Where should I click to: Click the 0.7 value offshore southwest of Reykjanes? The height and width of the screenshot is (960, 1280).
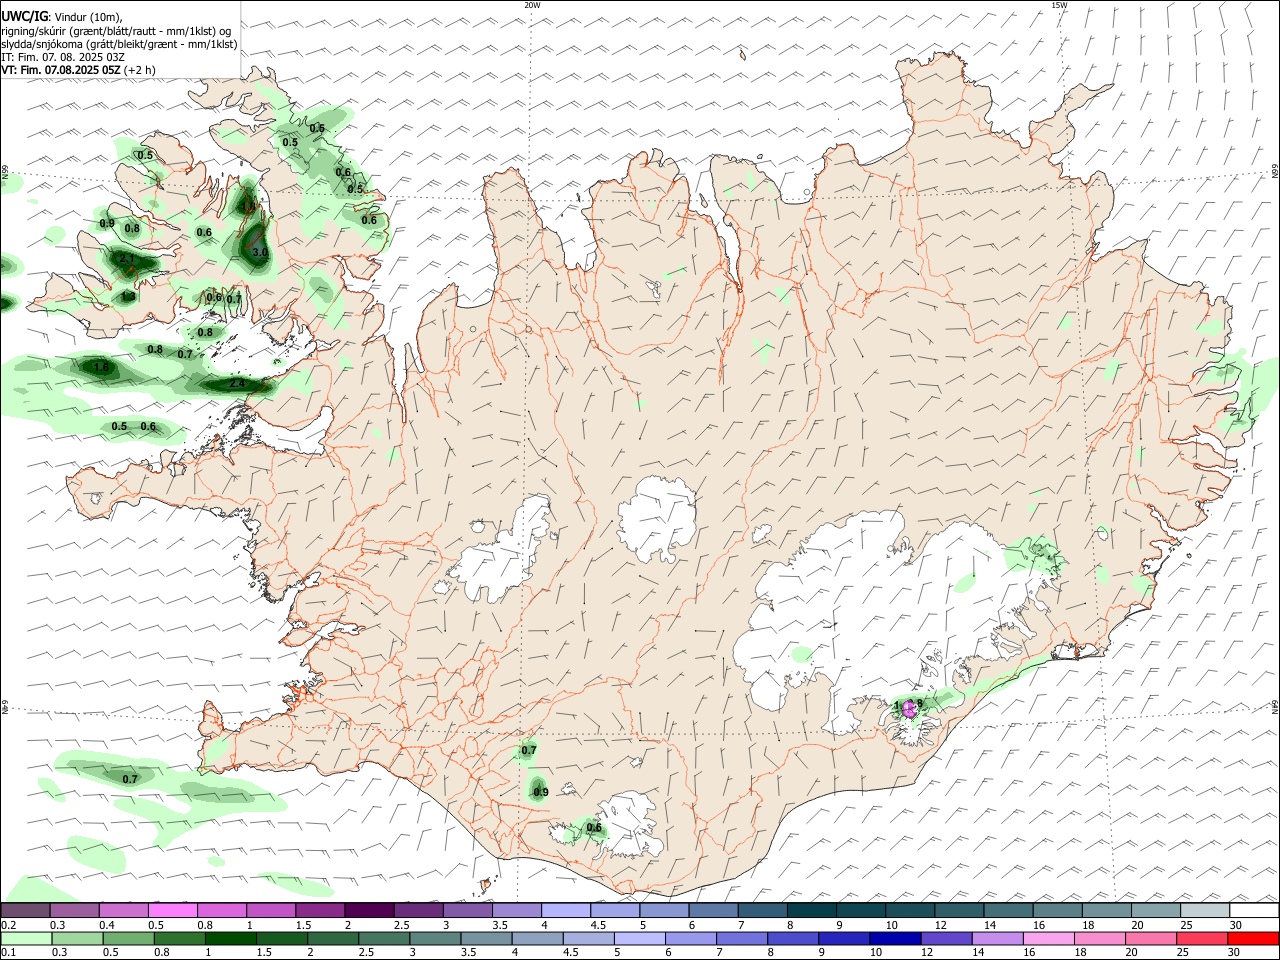click(x=130, y=779)
